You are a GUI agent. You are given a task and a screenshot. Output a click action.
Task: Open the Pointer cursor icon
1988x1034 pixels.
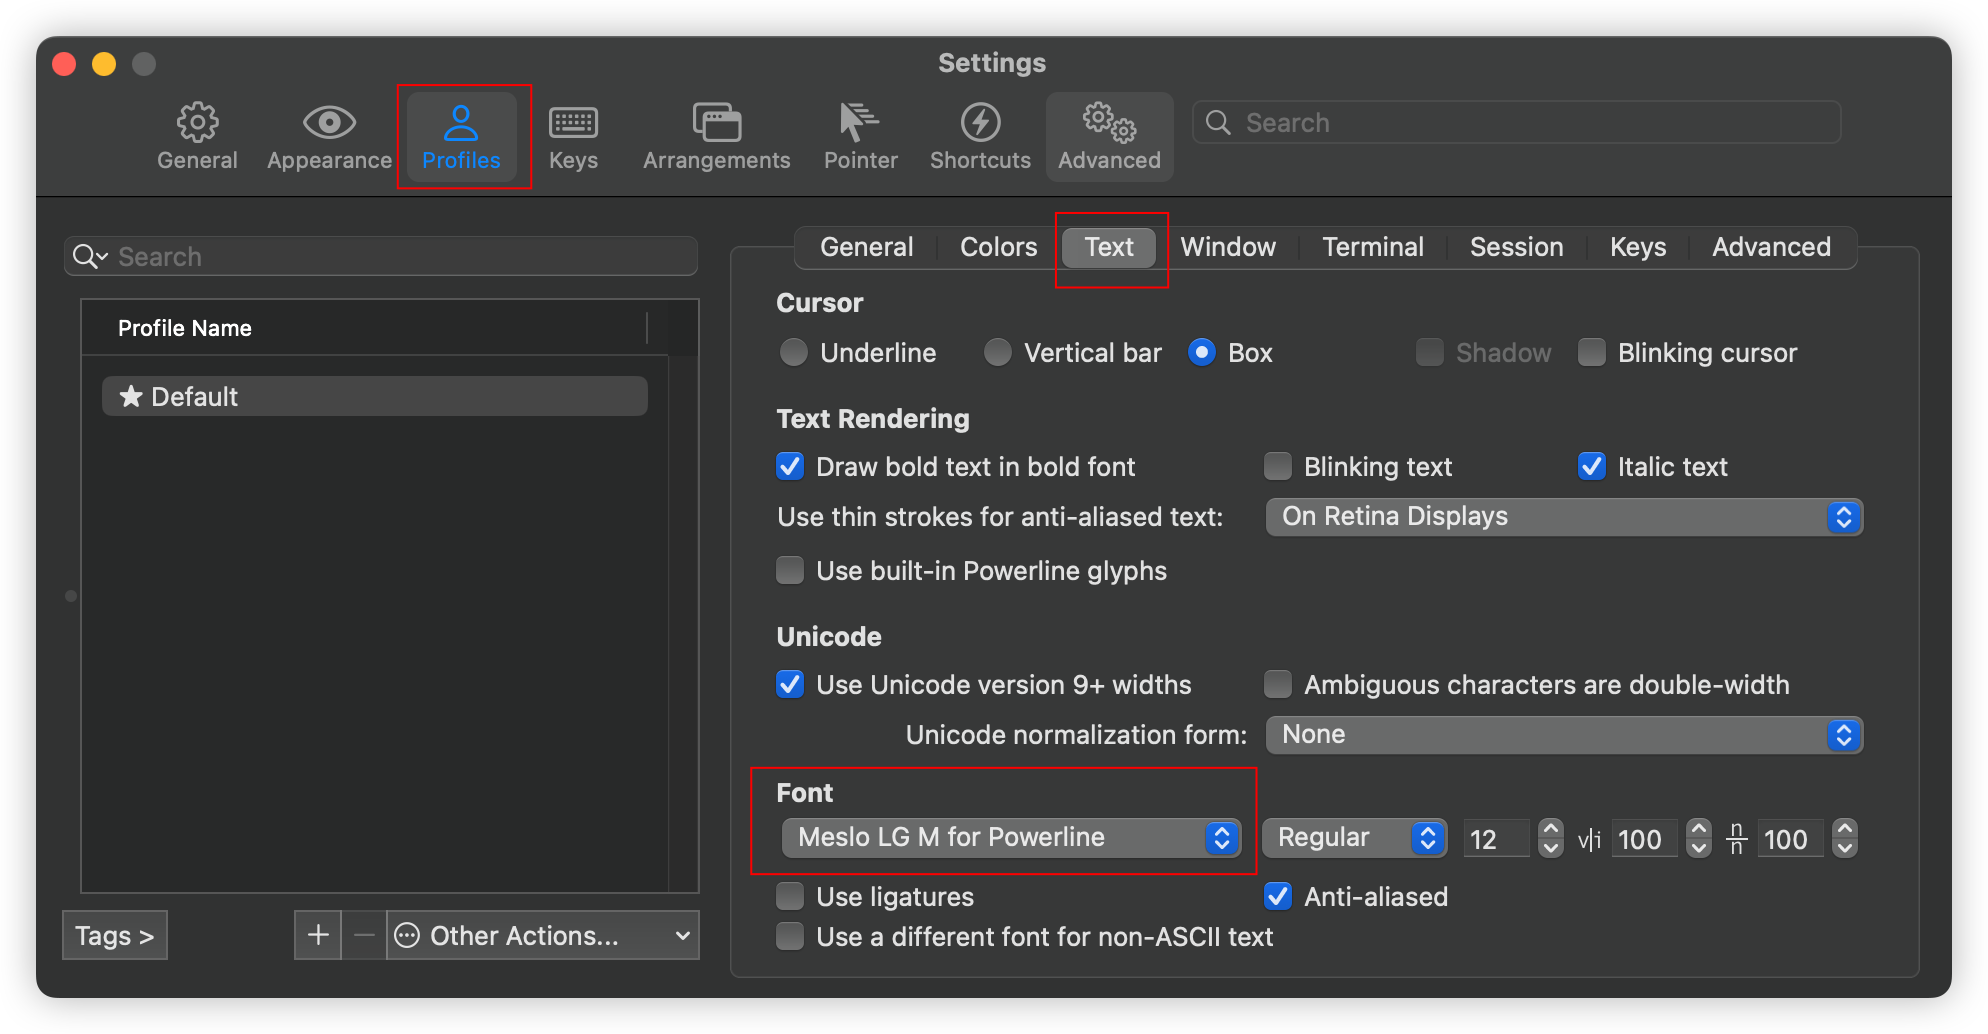click(x=858, y=122)
